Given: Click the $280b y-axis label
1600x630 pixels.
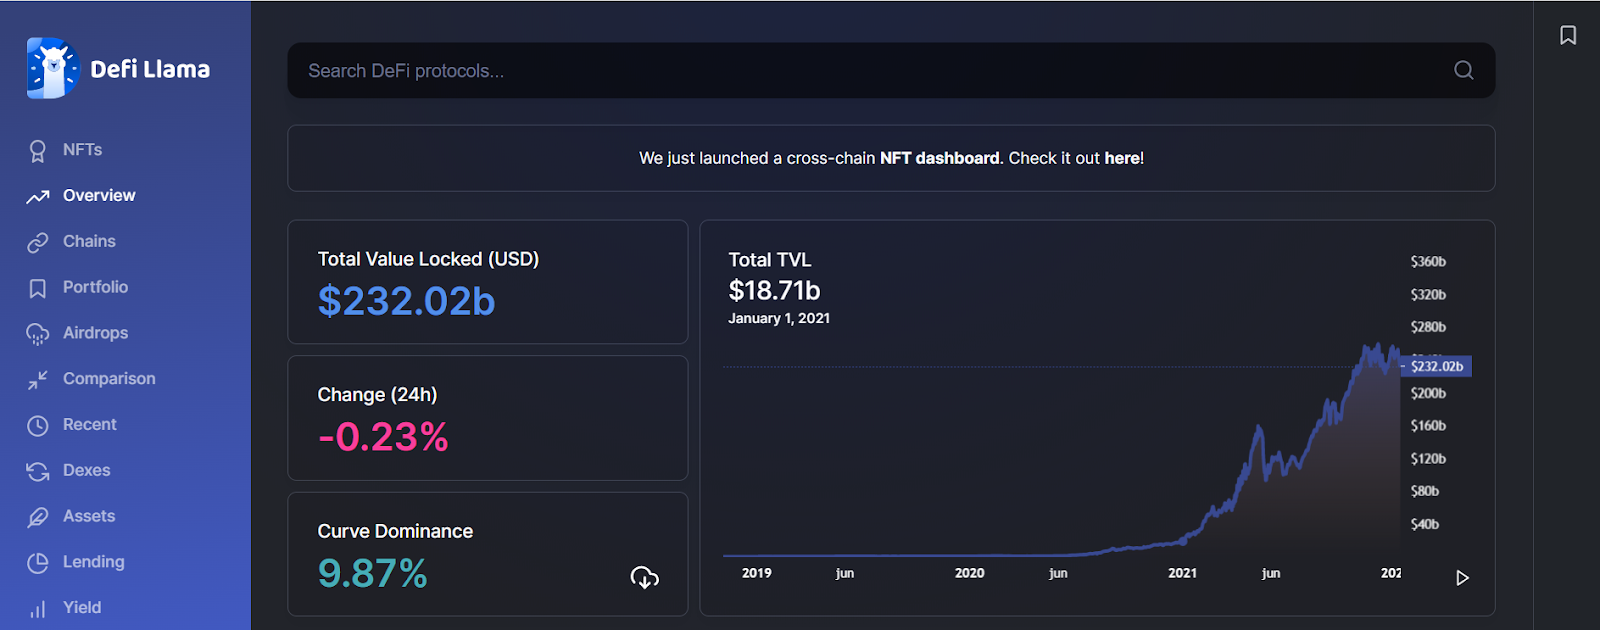Looking at the screenshot, I should 1428,327.
